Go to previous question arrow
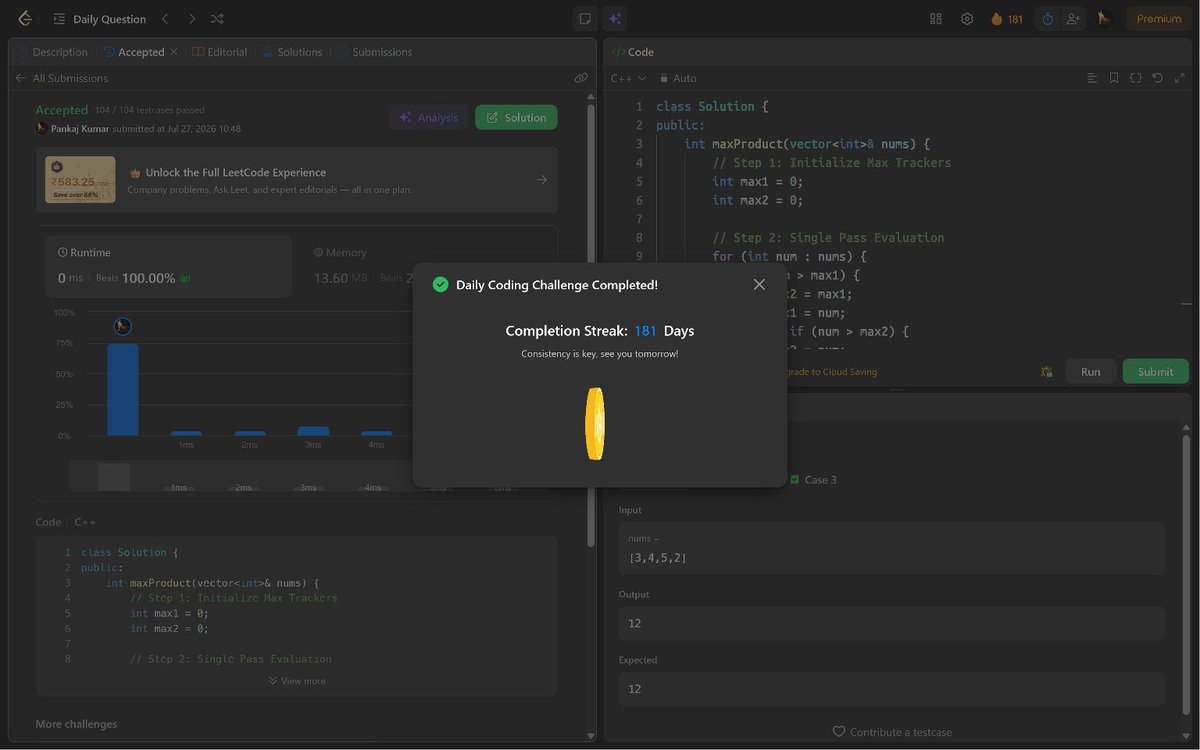This screenshot has width=1200, height=750. point(166,19)
